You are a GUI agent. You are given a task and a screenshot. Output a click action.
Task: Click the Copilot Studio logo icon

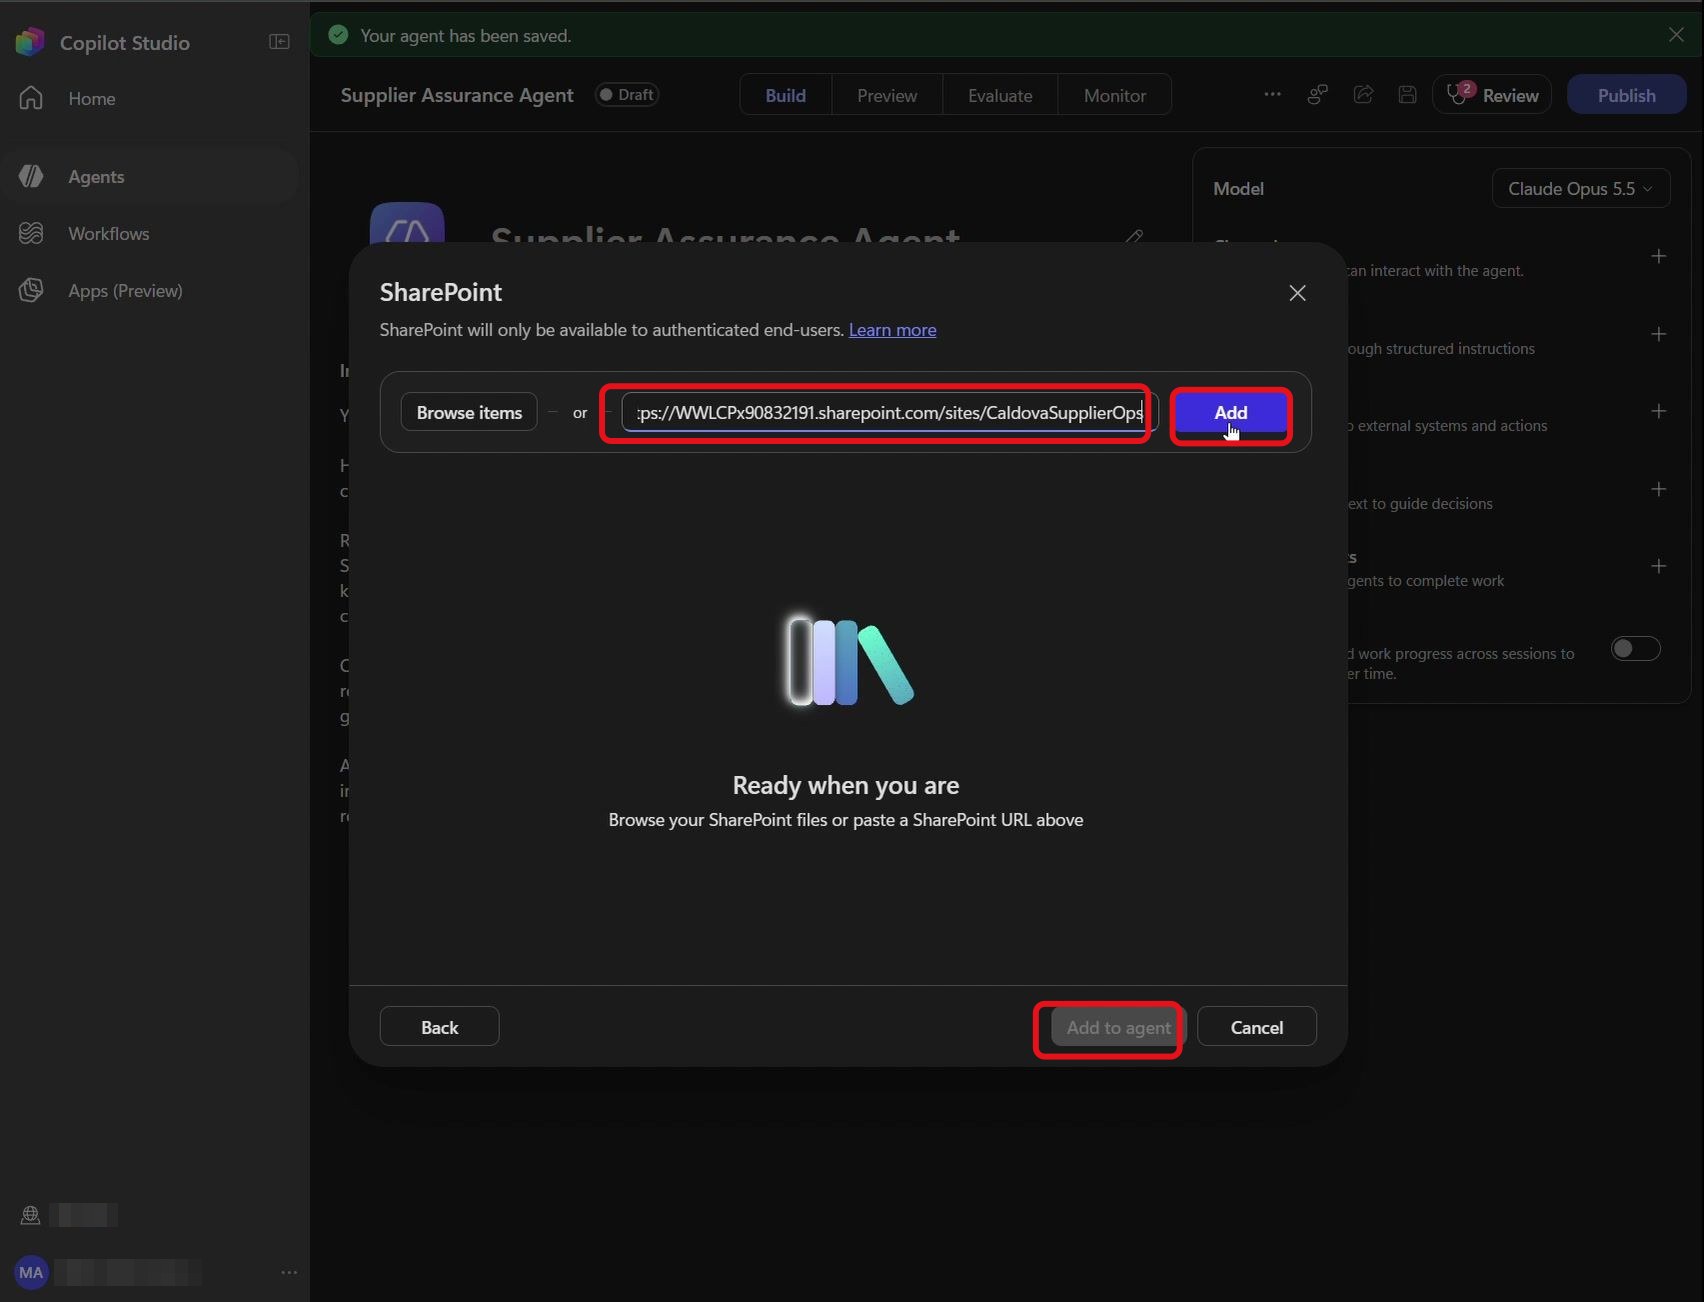pyautogui.click(x=30, y=42)
